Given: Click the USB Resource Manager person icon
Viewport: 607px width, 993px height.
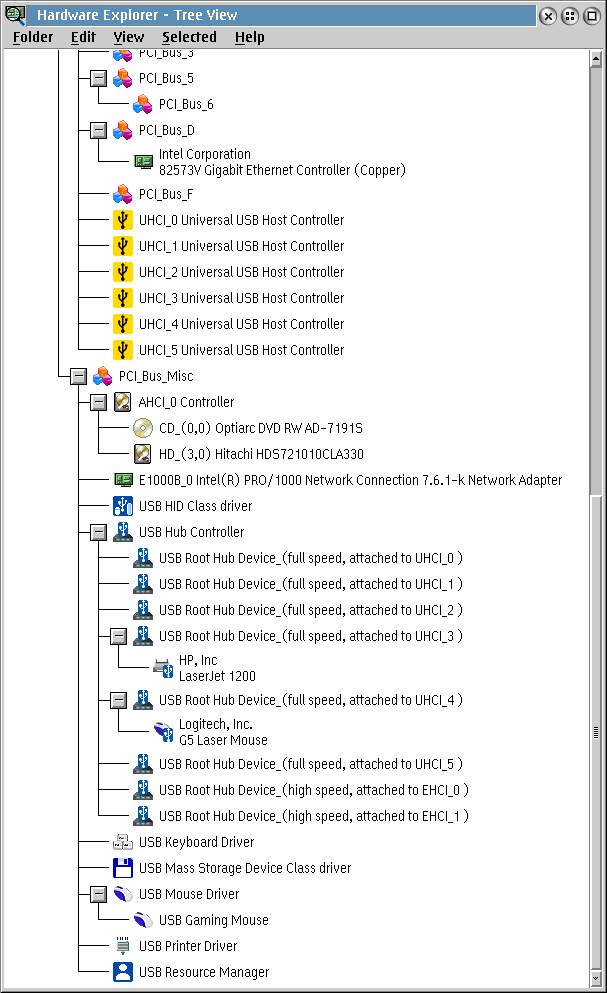Looking at the screenshot, I should click(122, 972).
